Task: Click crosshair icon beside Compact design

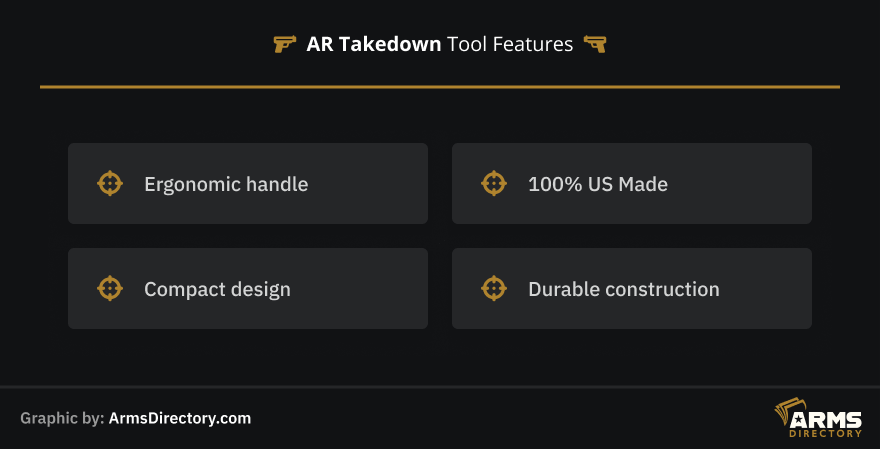Action: (x=110, y=288)
